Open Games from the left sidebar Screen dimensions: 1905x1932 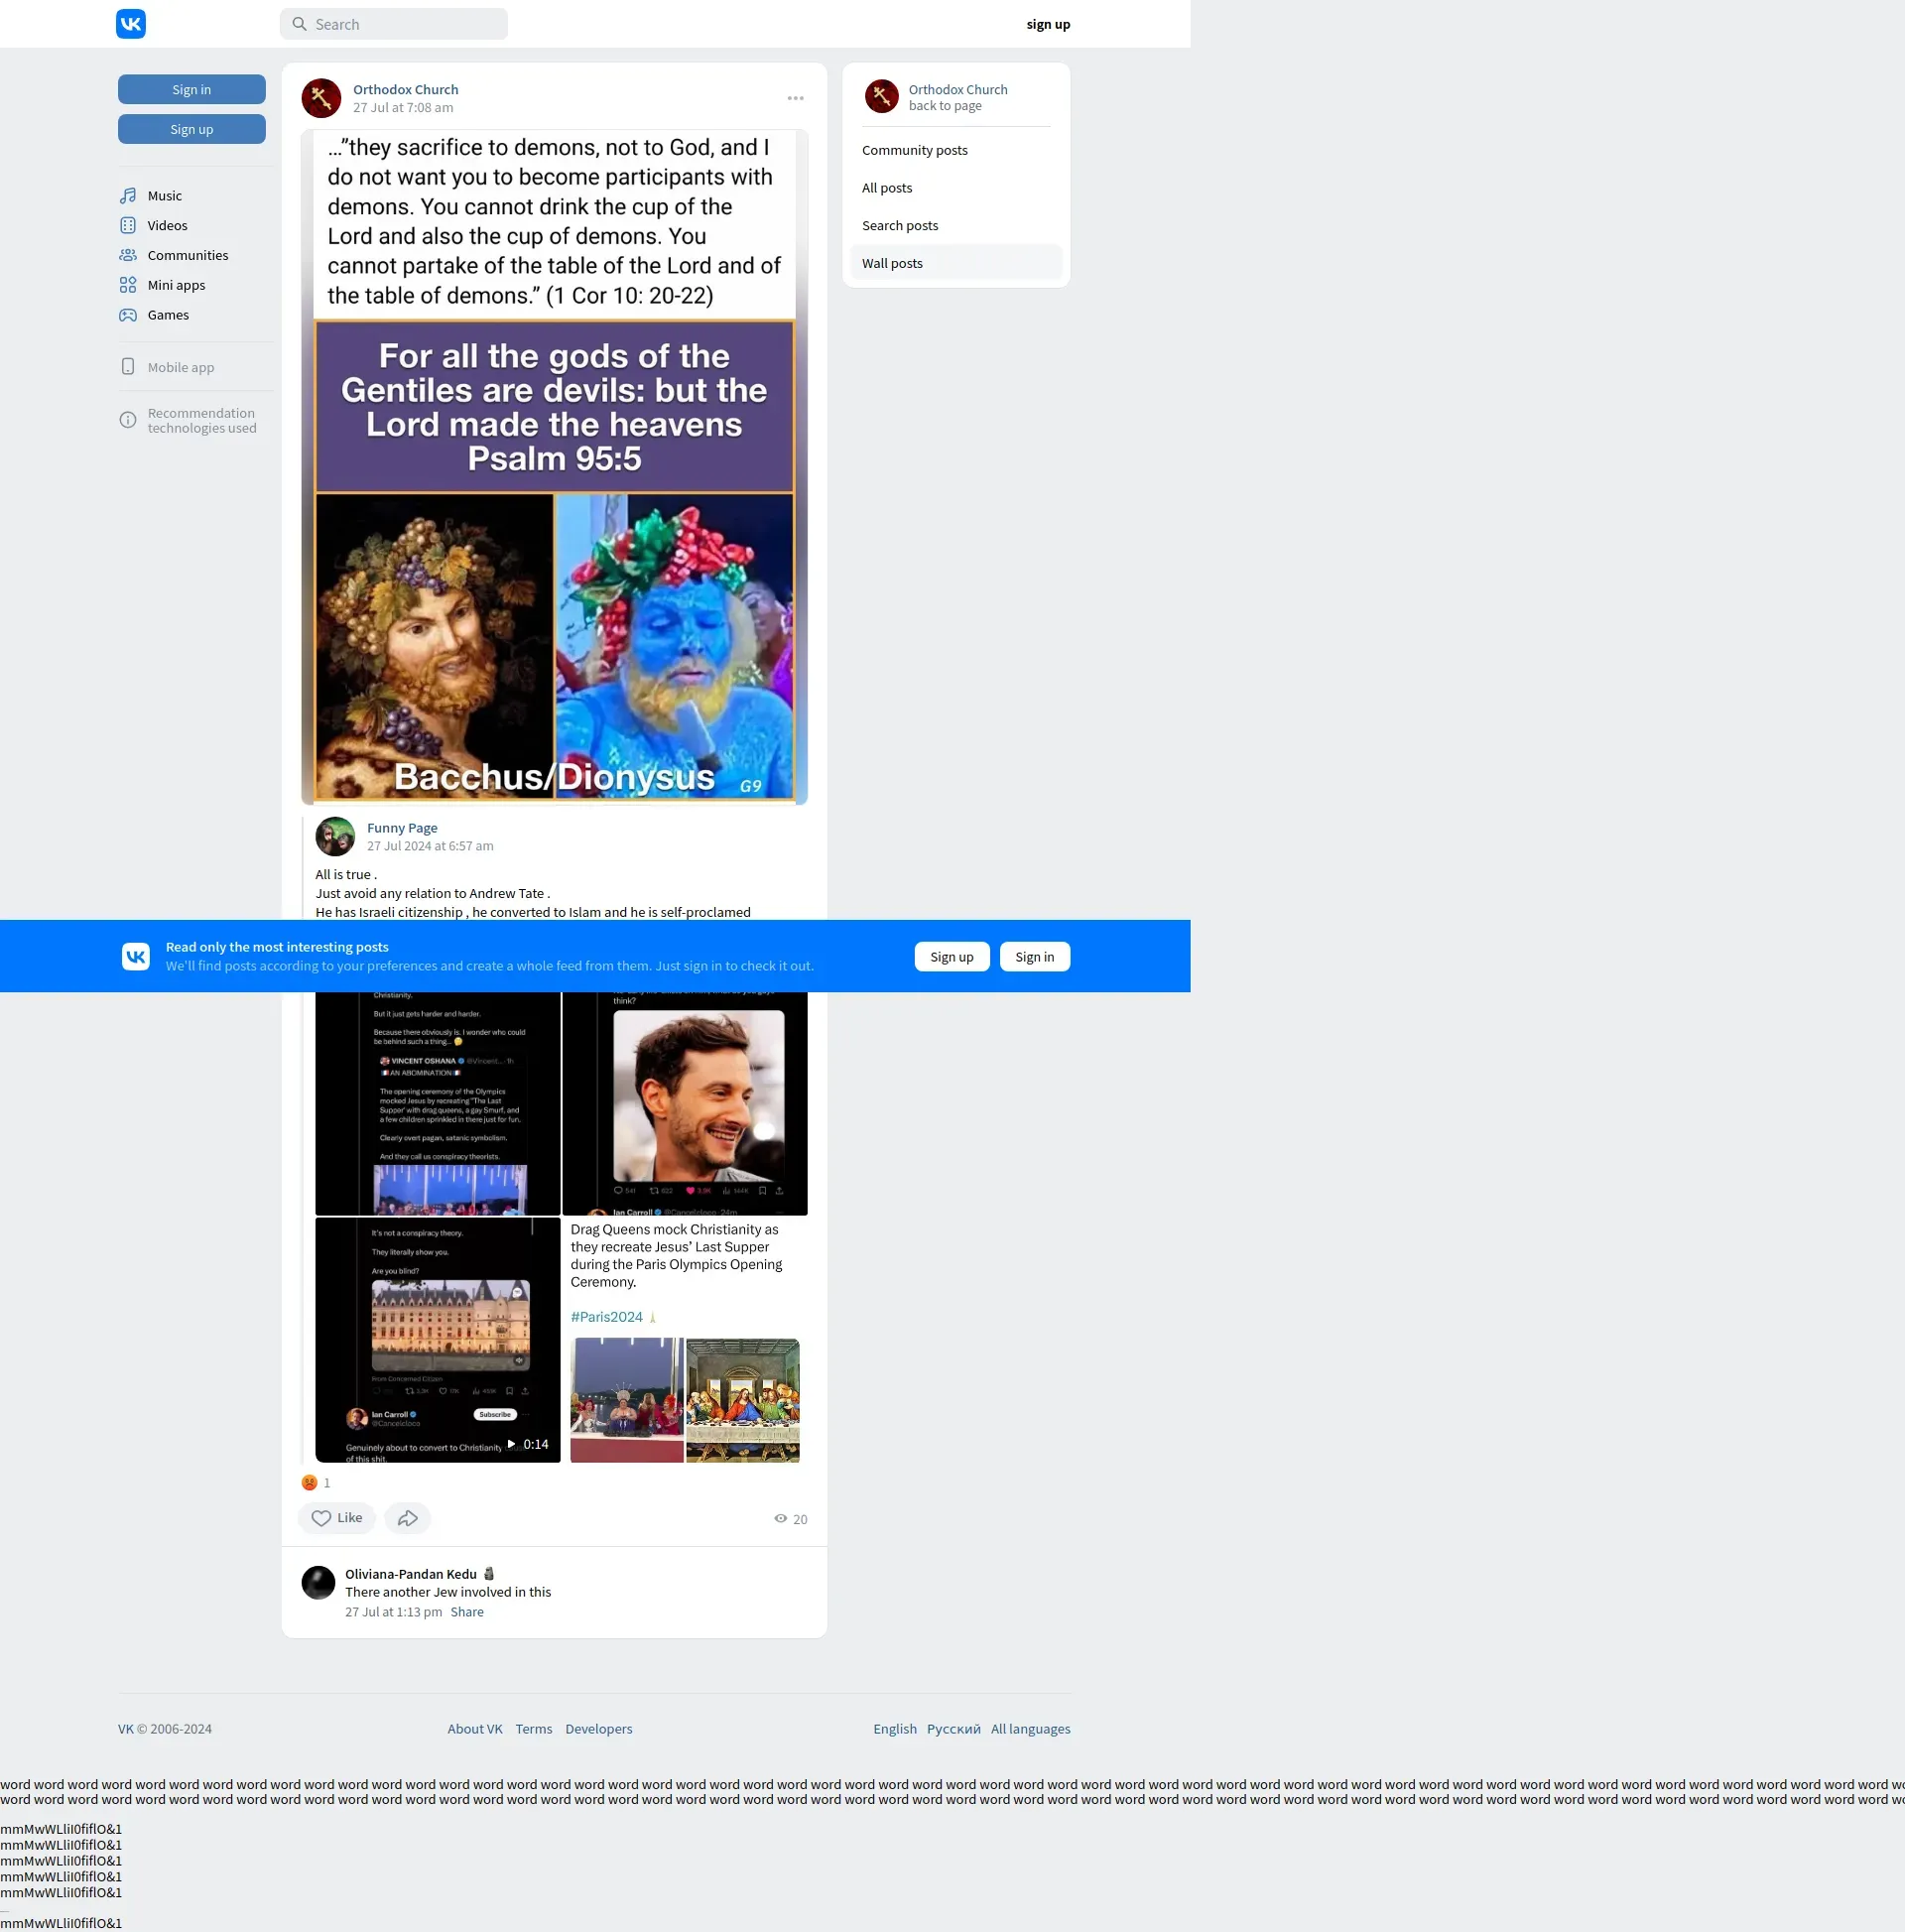click(x=168, y=315)
